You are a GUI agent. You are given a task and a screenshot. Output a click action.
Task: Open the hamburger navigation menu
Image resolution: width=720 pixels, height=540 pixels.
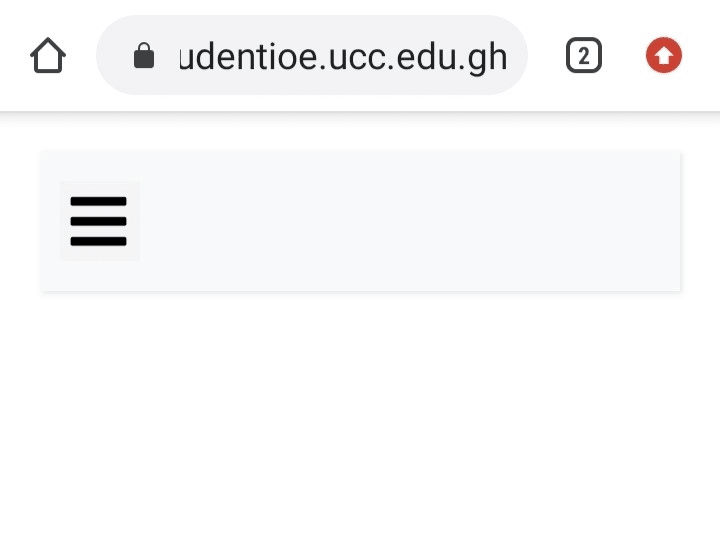(x=99, y=221)
